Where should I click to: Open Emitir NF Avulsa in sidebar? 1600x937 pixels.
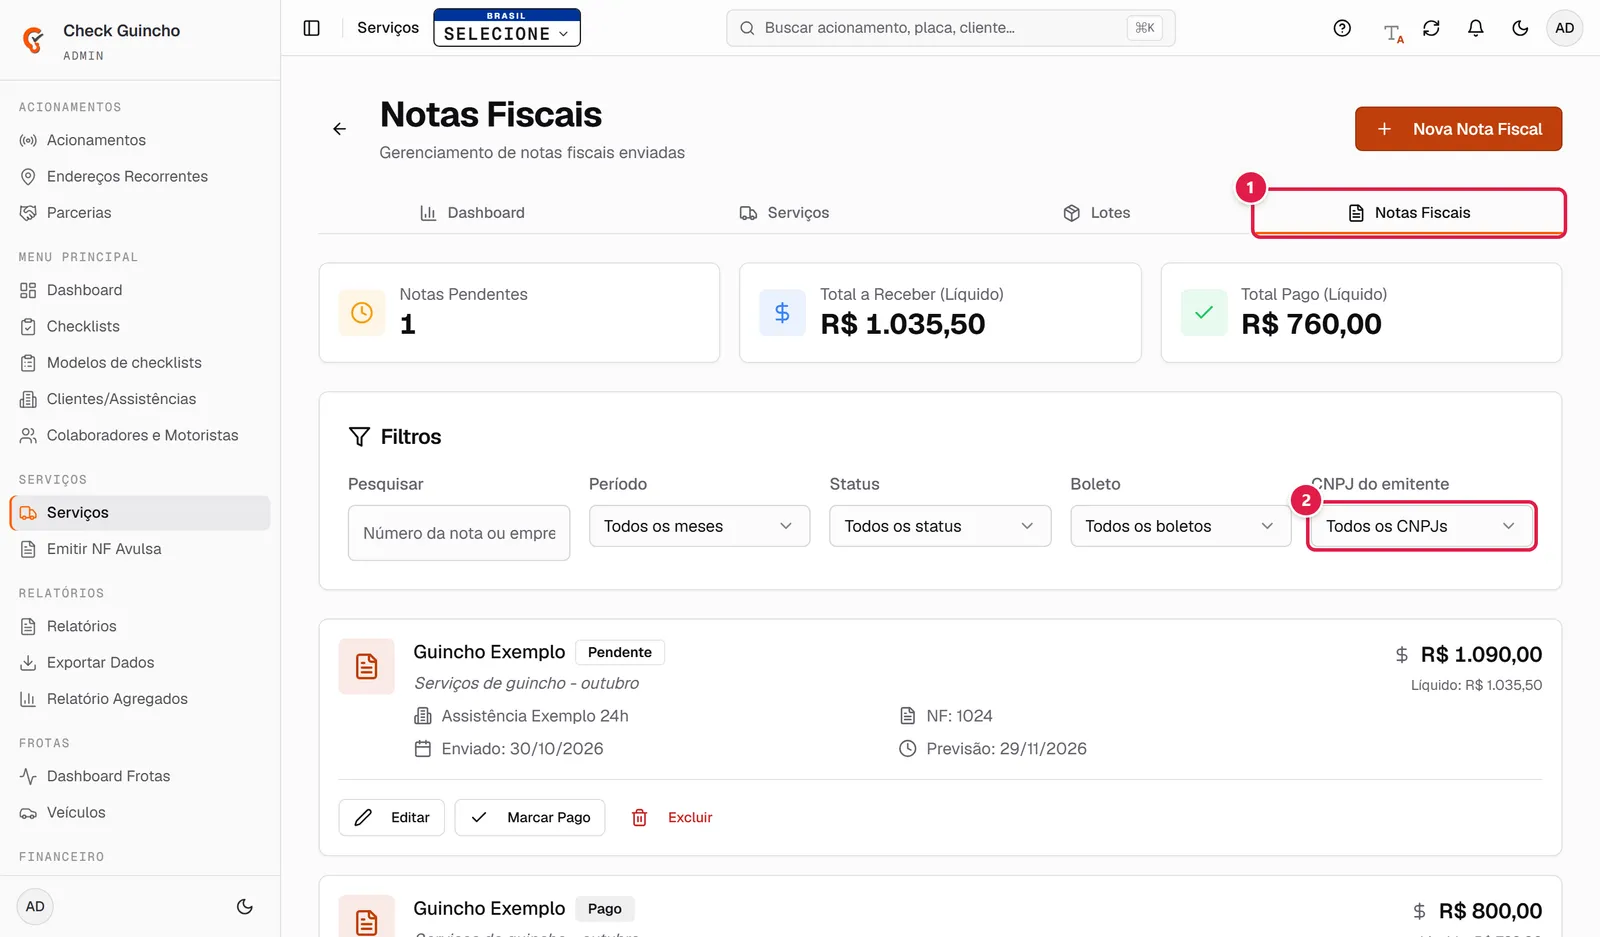click(x=140, y=549)
